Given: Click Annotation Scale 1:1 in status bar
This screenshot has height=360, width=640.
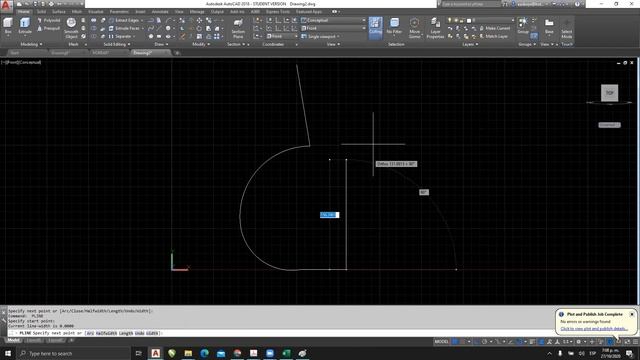Looking at the screenshot, I should (567, 342).
